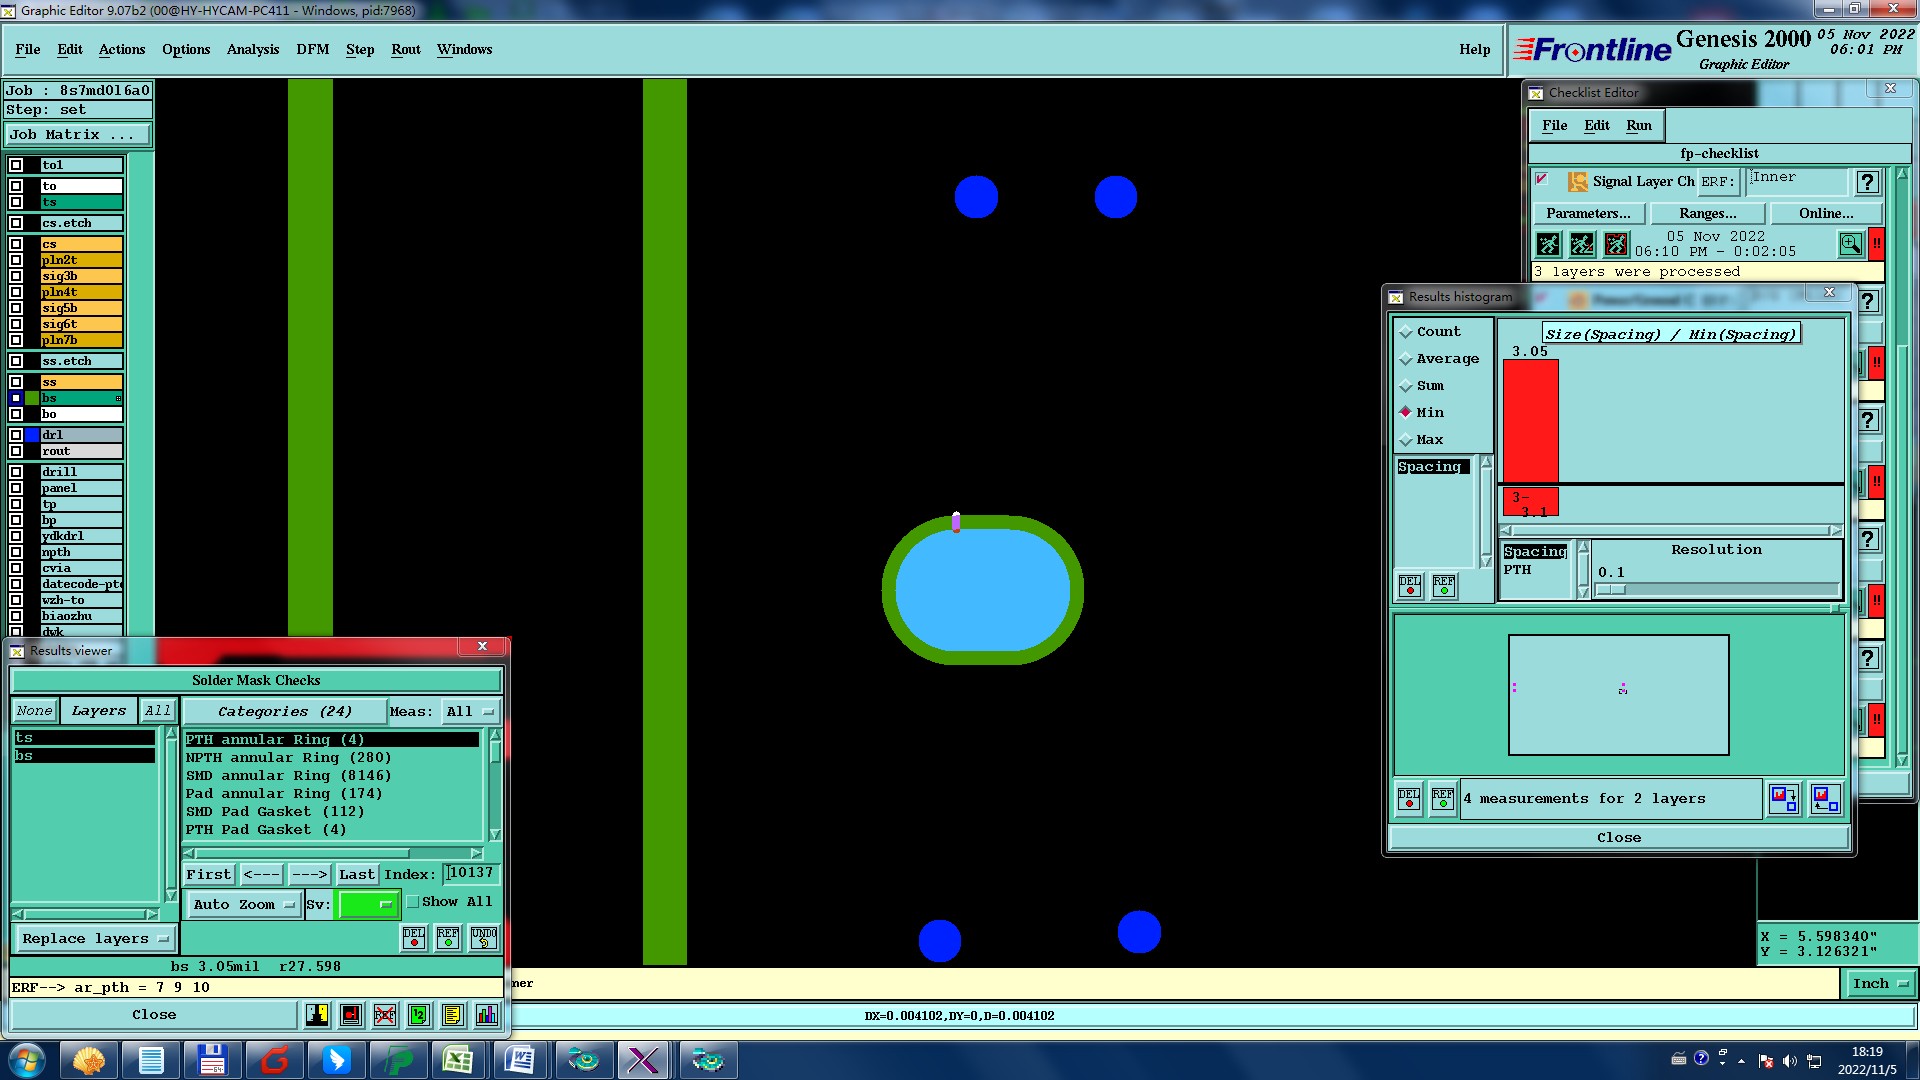Image resolution: width=1920 pixels, height=1080 pixels.
Task: Click the DEL icon in Results viewer
Action: [x=414, y=938]
